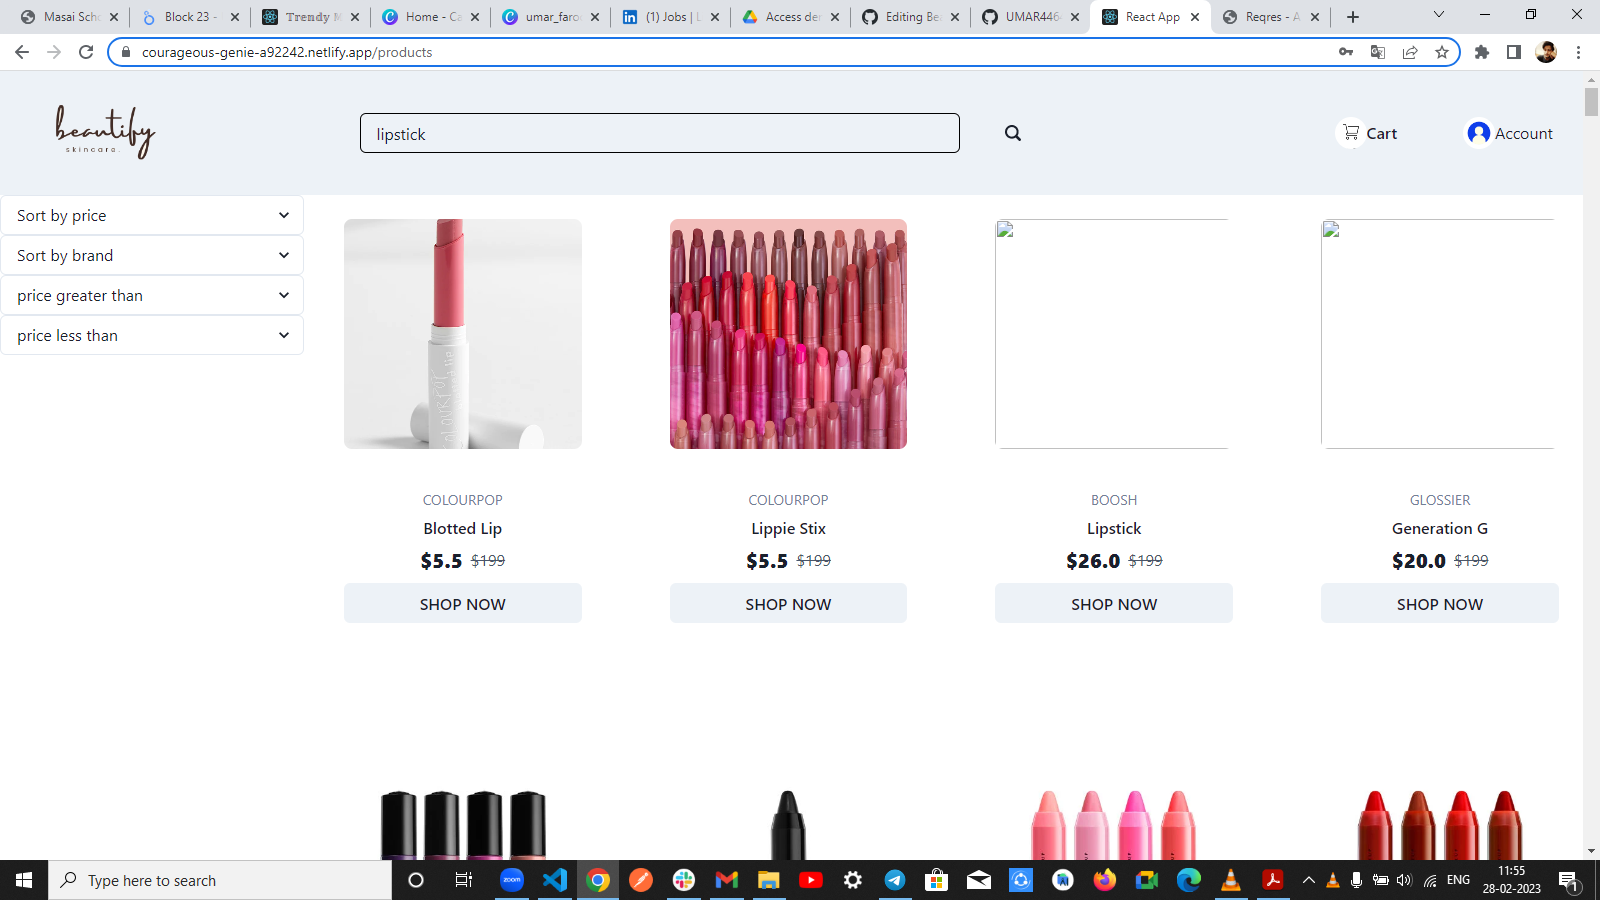Image resolution: width=1600 pixels, height=900 pixels.
Task: Click SHOP NOW for Generation G
Action: click(x=1440, y=604)
